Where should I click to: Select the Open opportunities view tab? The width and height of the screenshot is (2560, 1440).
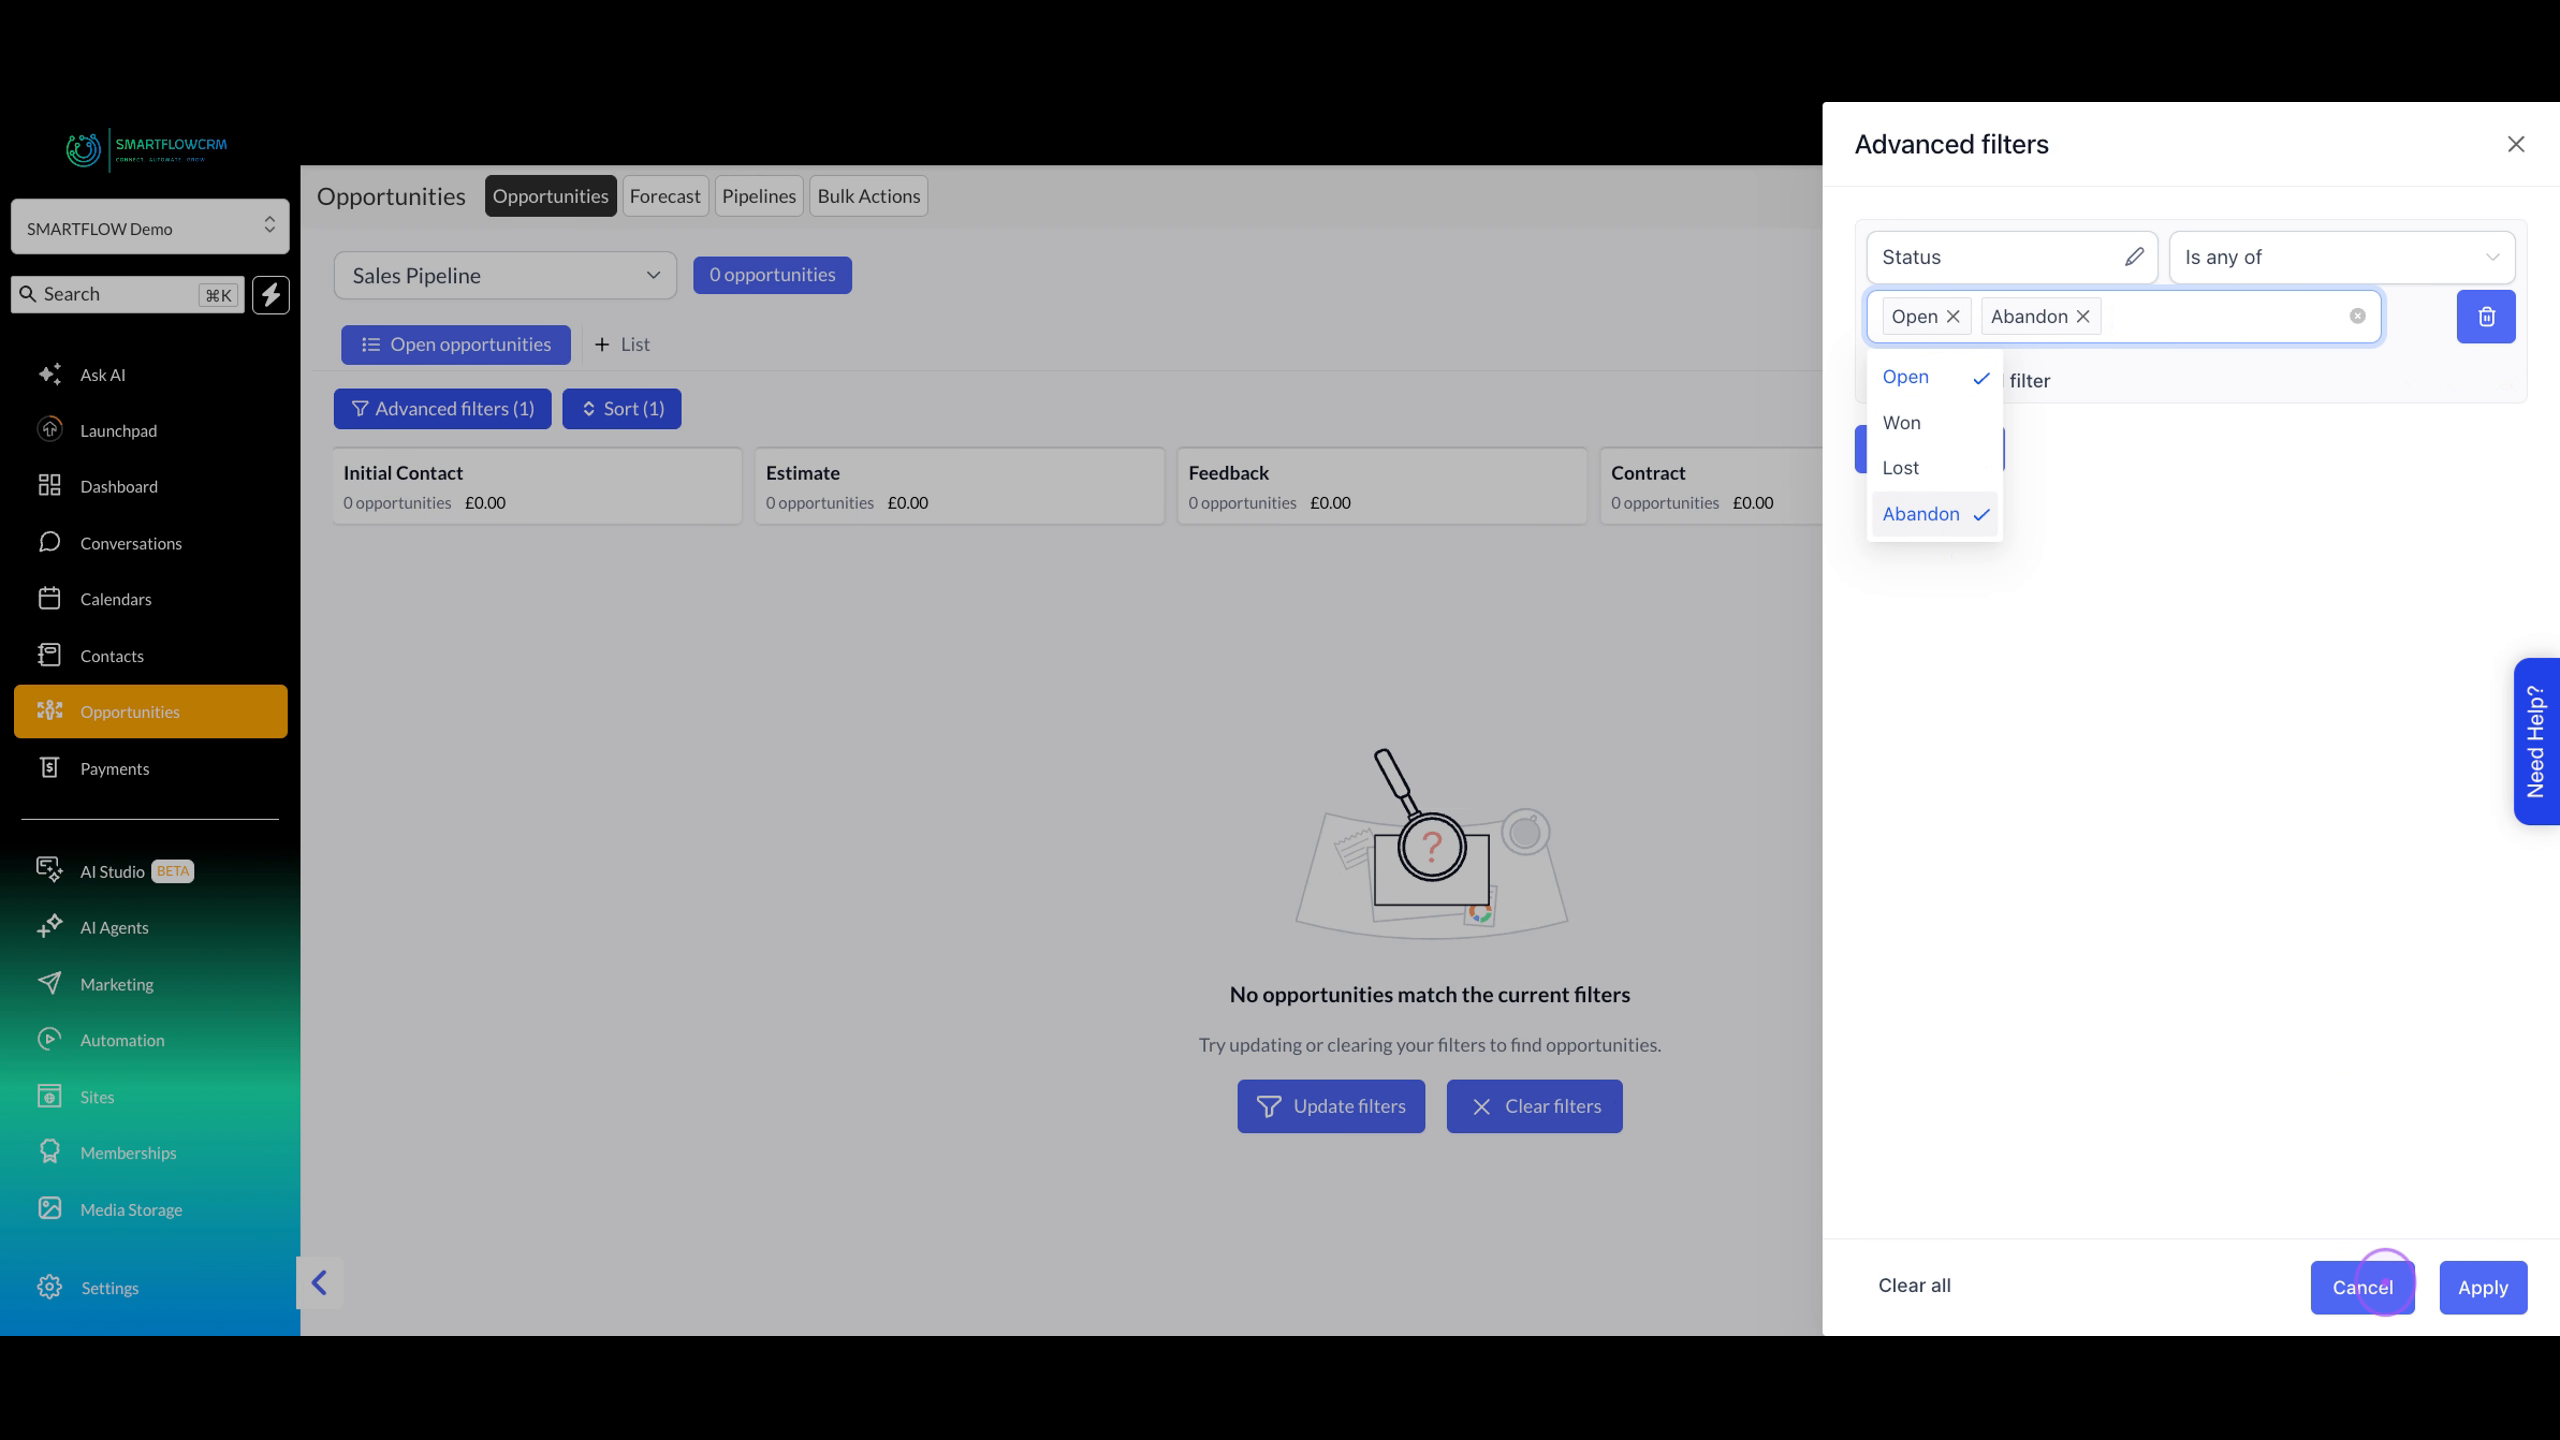coord(456,344)
